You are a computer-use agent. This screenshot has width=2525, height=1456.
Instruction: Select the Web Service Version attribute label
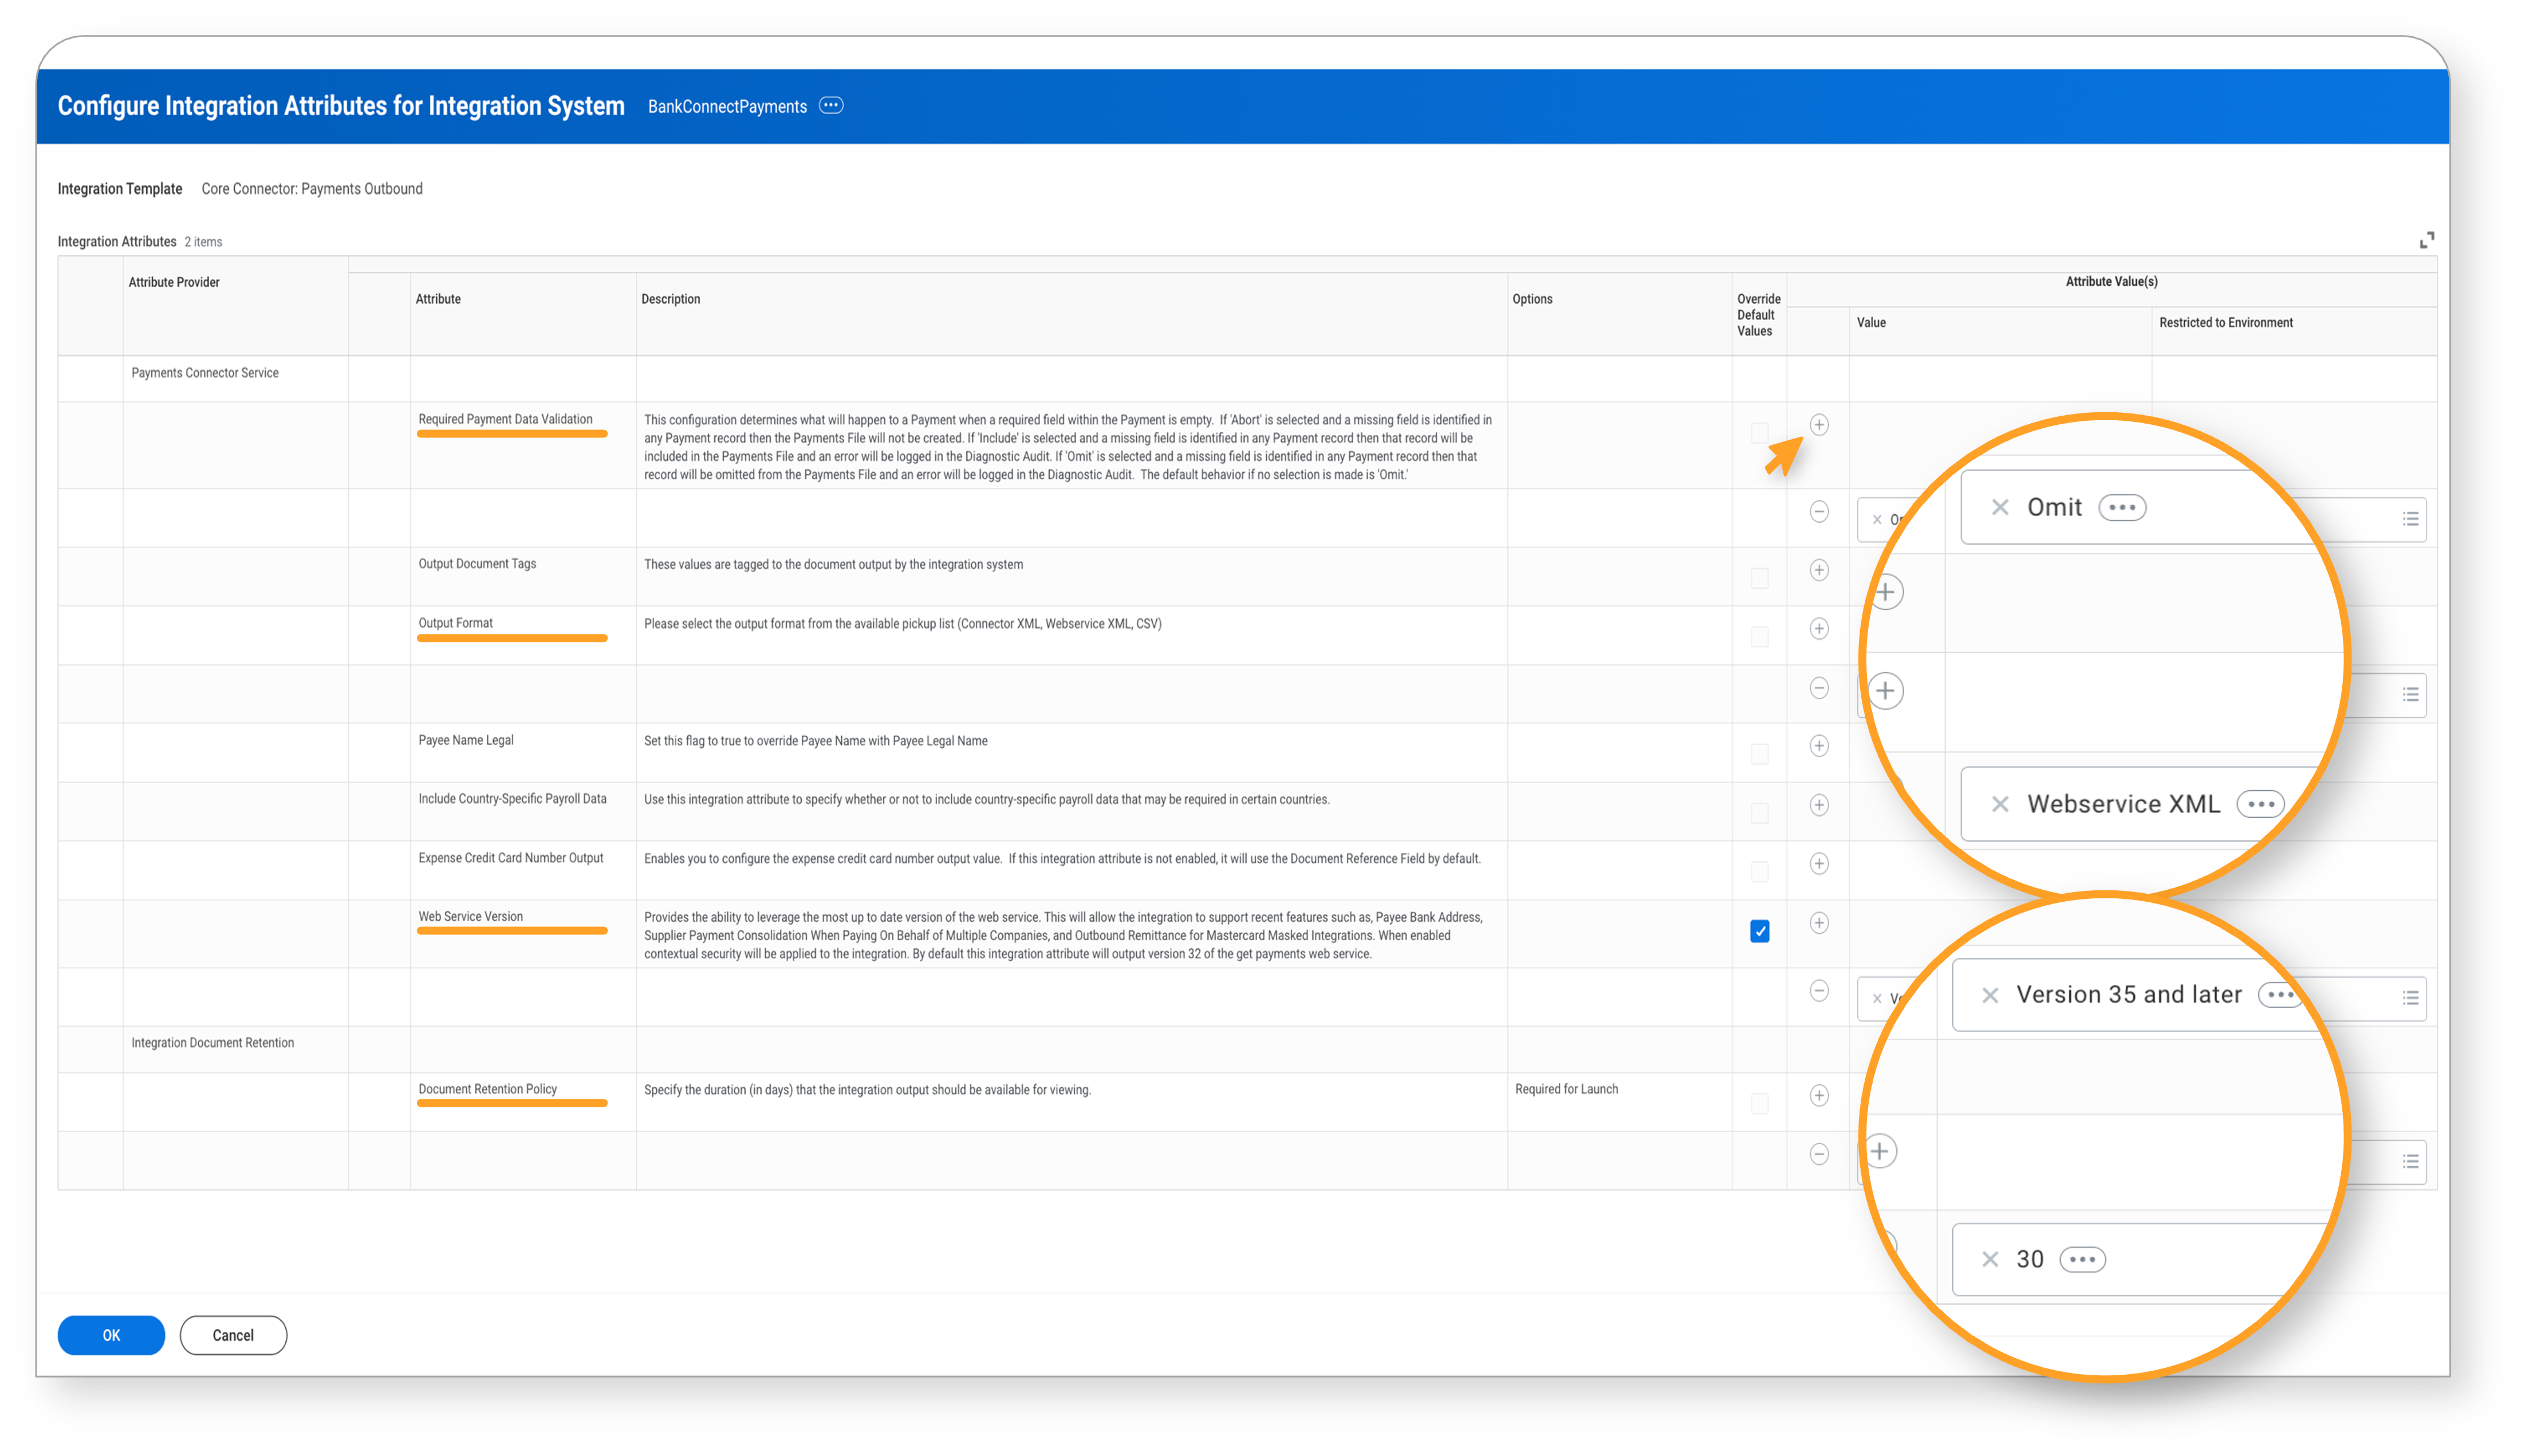pyautogui.click(x=470, y=916)
